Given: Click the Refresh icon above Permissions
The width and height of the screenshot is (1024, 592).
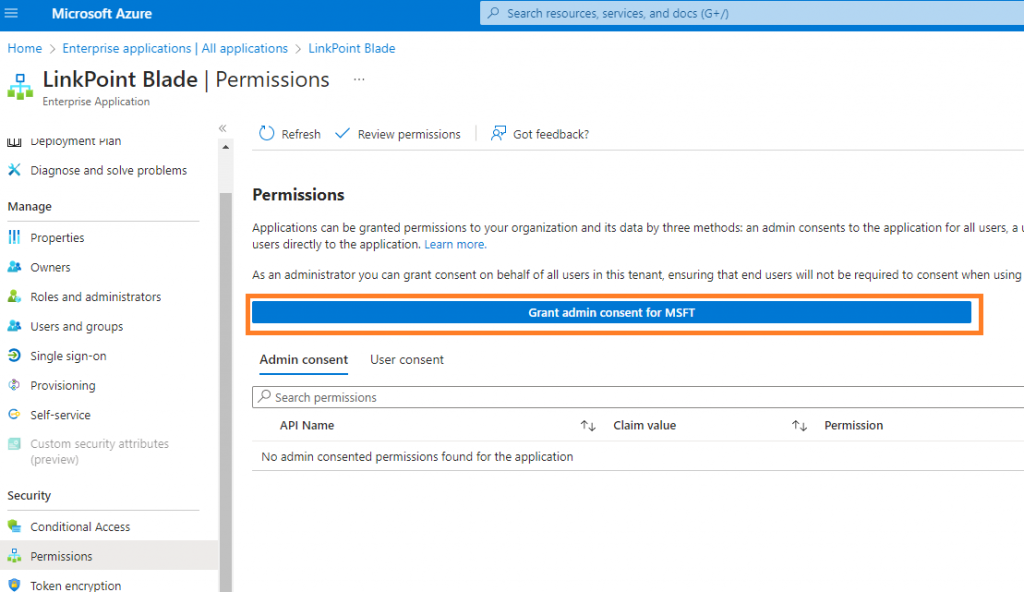Looking at the screenshot, I should [x=265, y=133].
